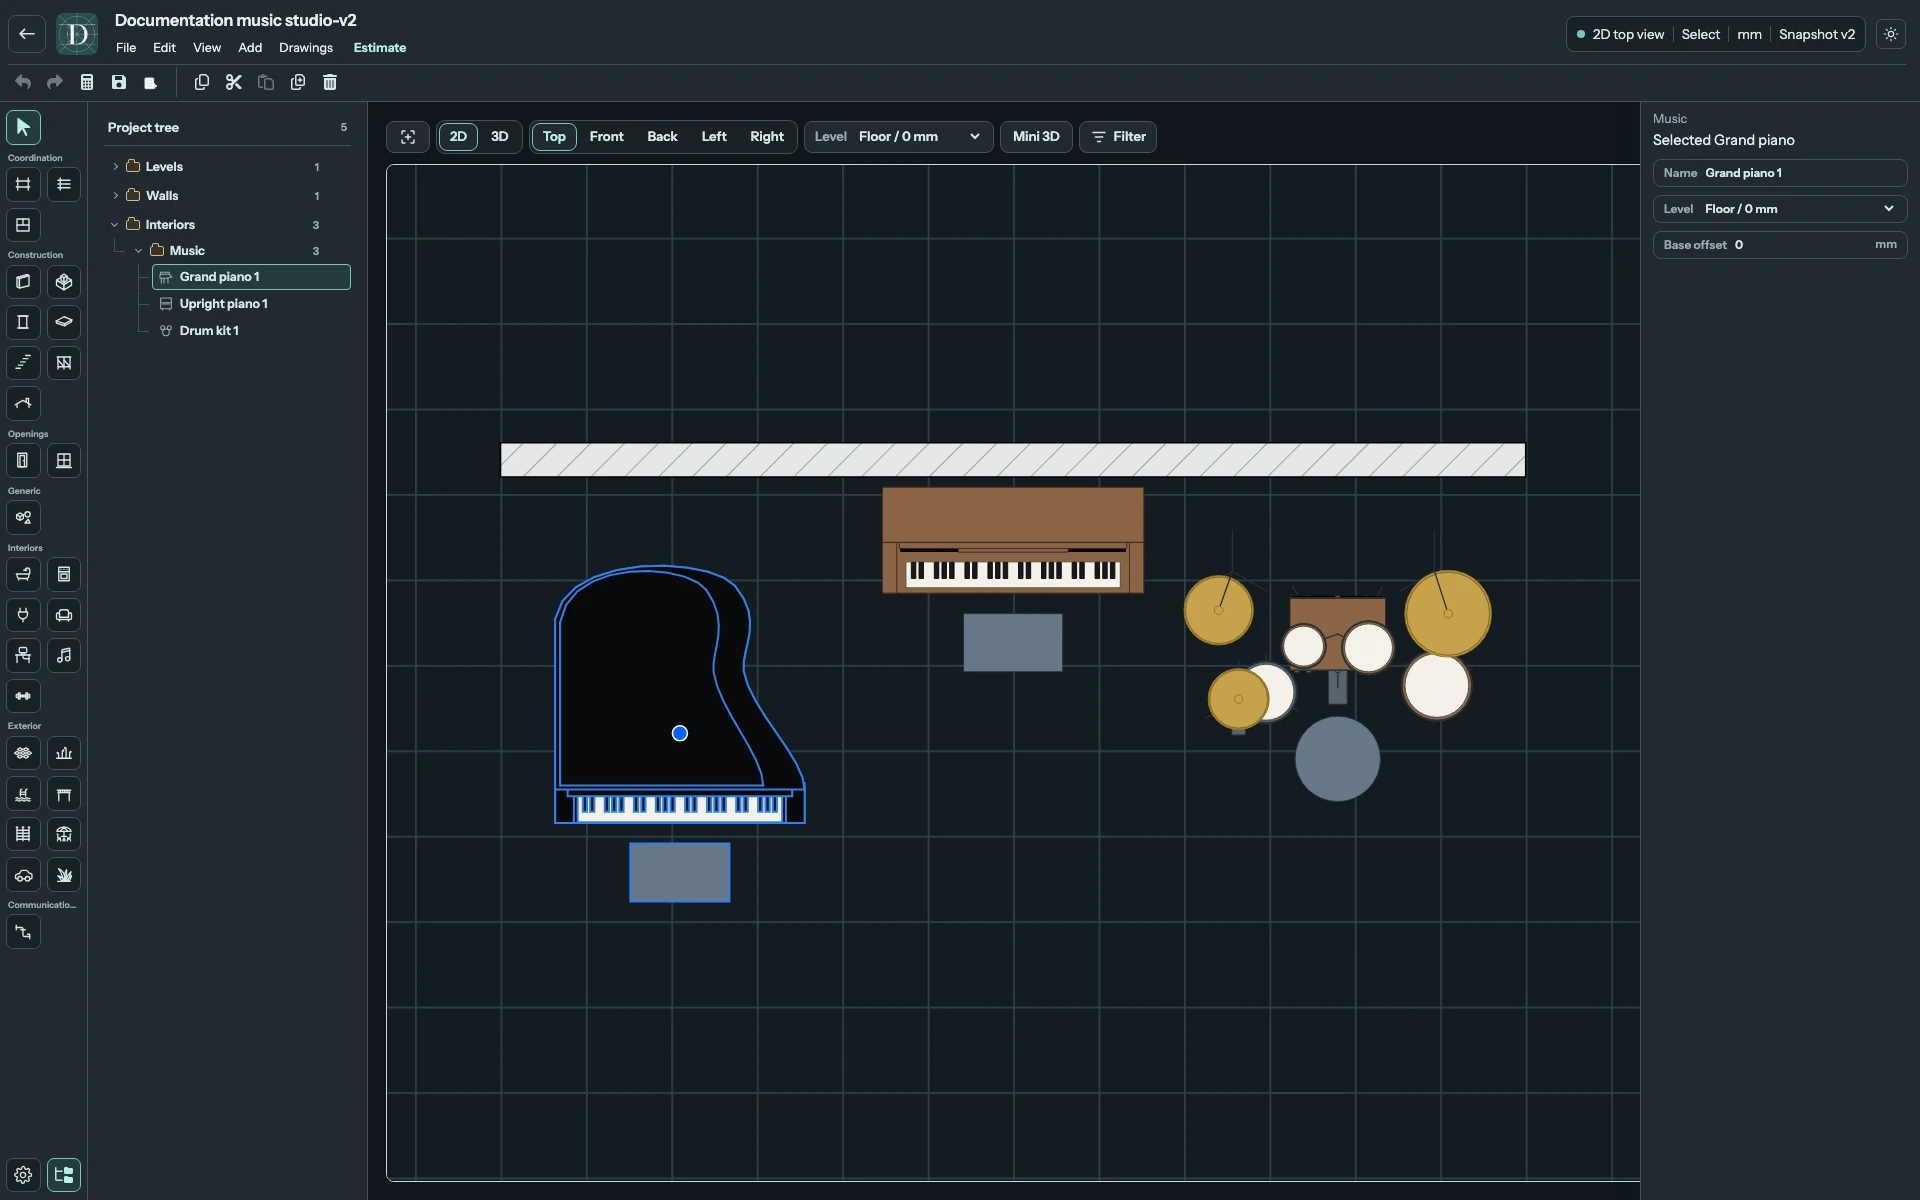Select the door tool under Openings

pos(23,461)
